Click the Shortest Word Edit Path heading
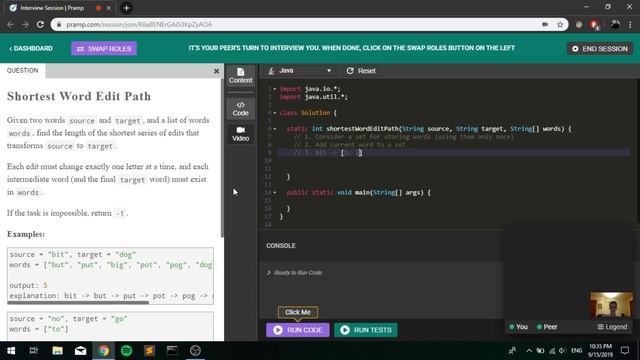 click(79, 96)
